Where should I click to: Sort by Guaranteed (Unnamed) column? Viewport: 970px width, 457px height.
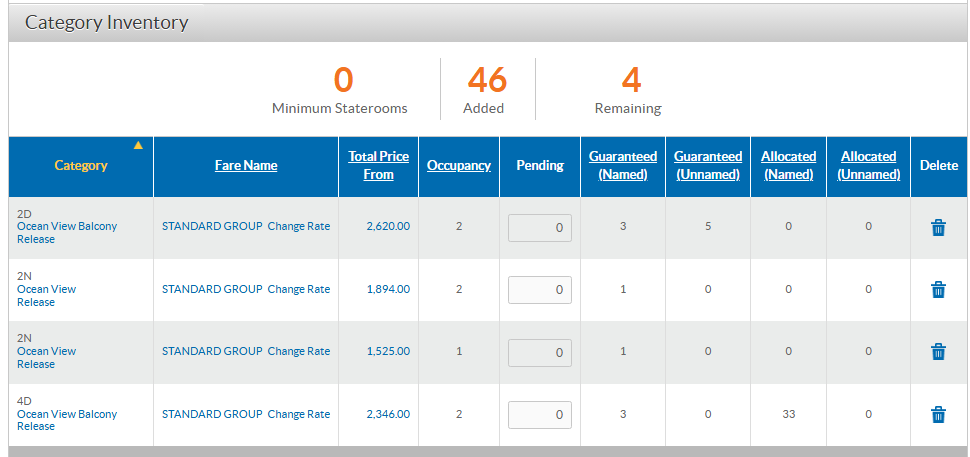[708, 165]
